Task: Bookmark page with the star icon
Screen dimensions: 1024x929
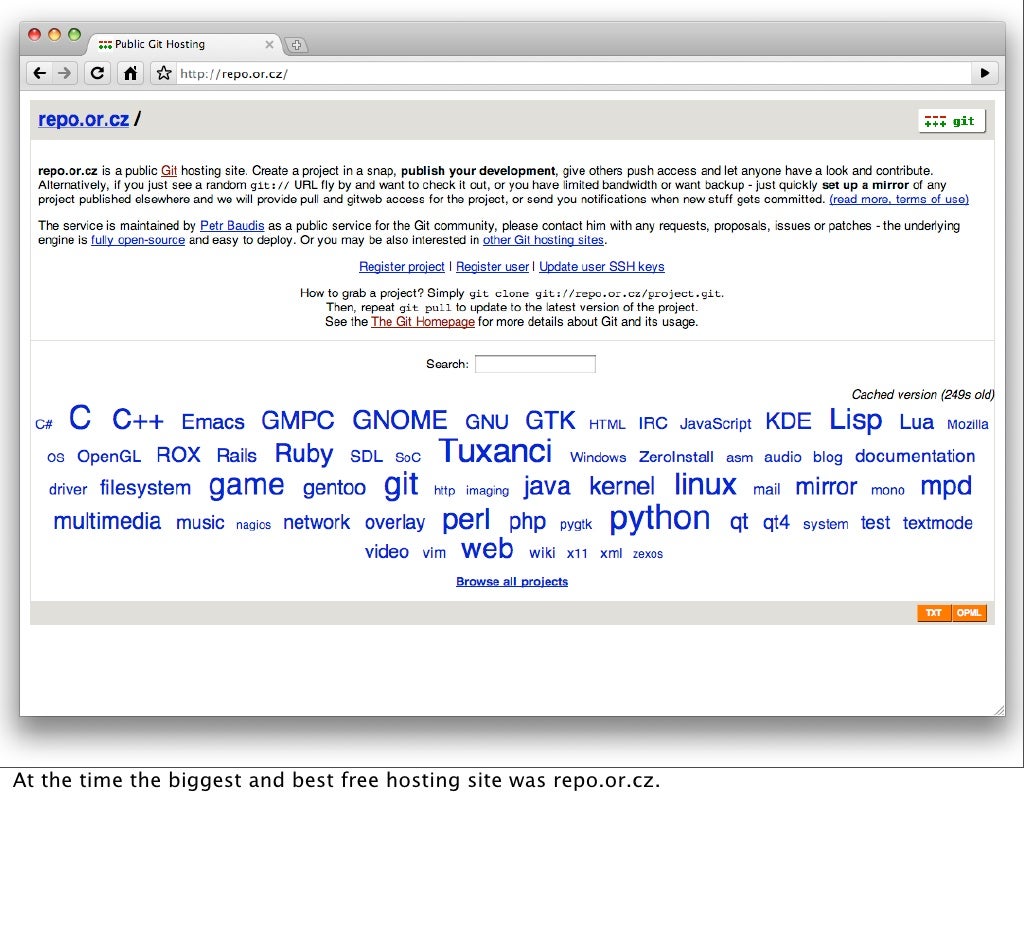Action: point(164,73)
